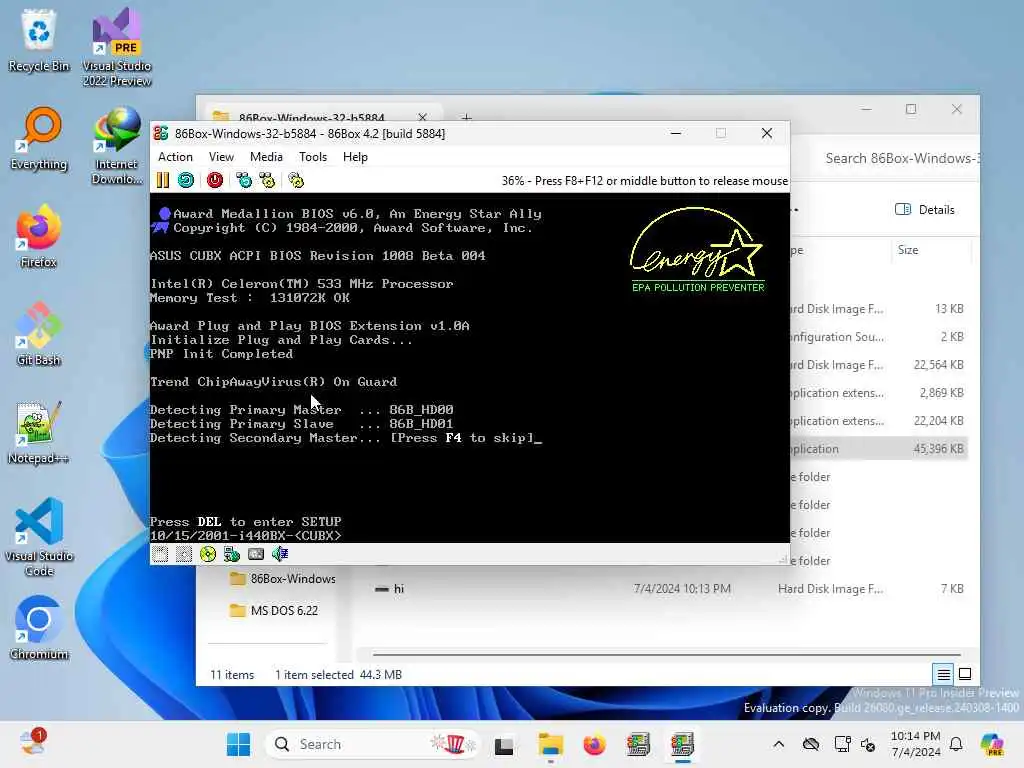Select the Visual Studio Code desktop shortcut

pos(39,537)
